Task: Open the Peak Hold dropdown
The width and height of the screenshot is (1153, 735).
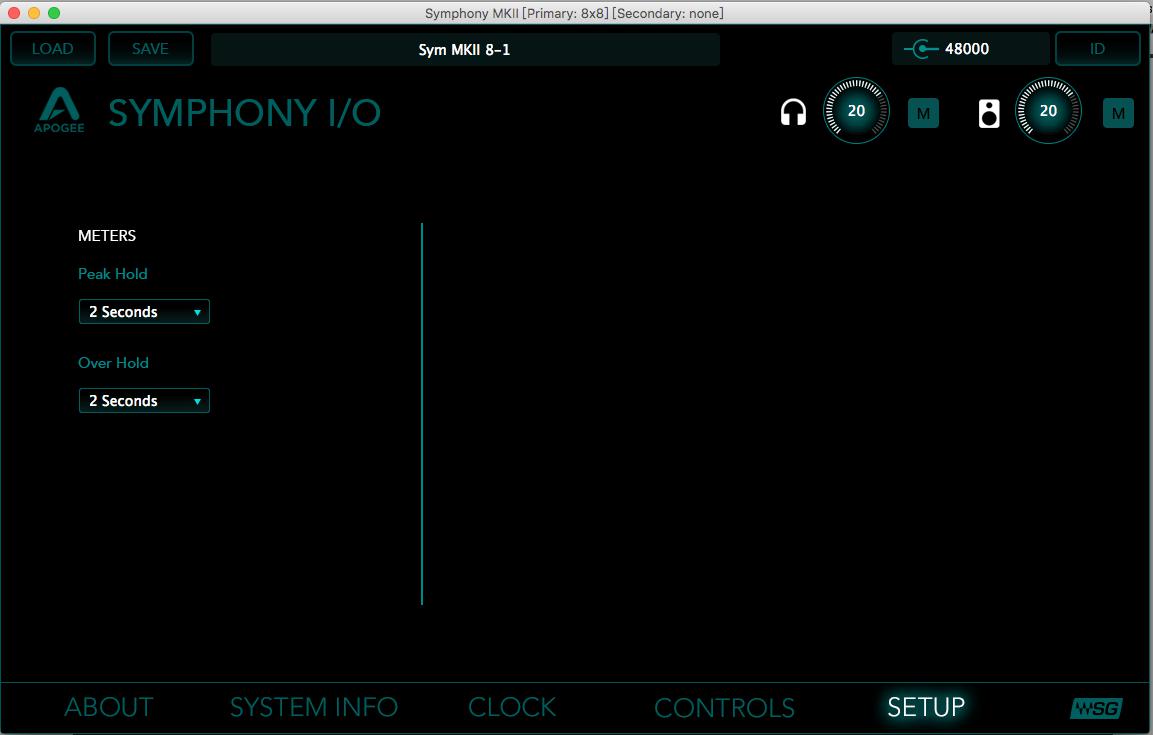Action: [x=144, y=312]
